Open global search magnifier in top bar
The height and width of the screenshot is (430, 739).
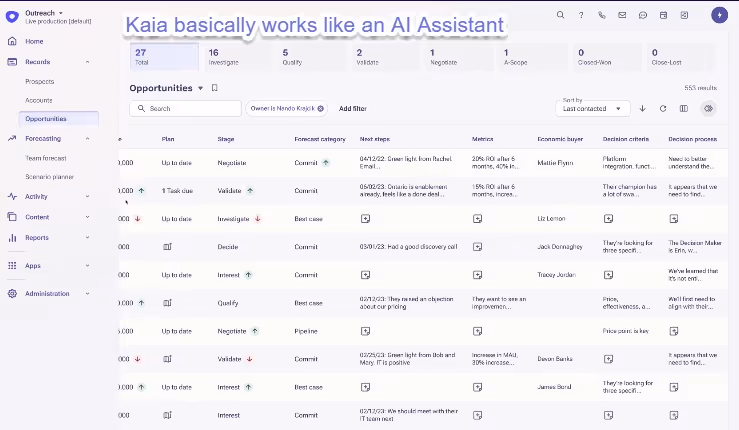560,15
